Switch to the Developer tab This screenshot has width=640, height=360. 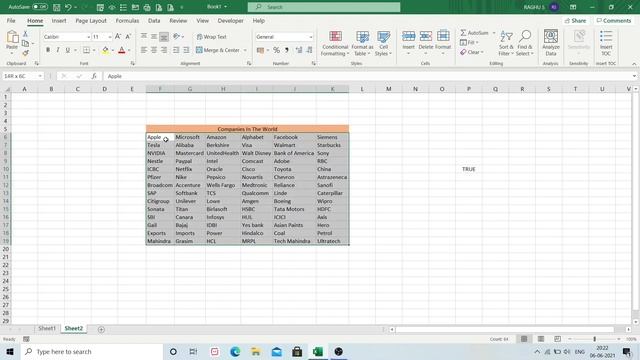point(230,20)
